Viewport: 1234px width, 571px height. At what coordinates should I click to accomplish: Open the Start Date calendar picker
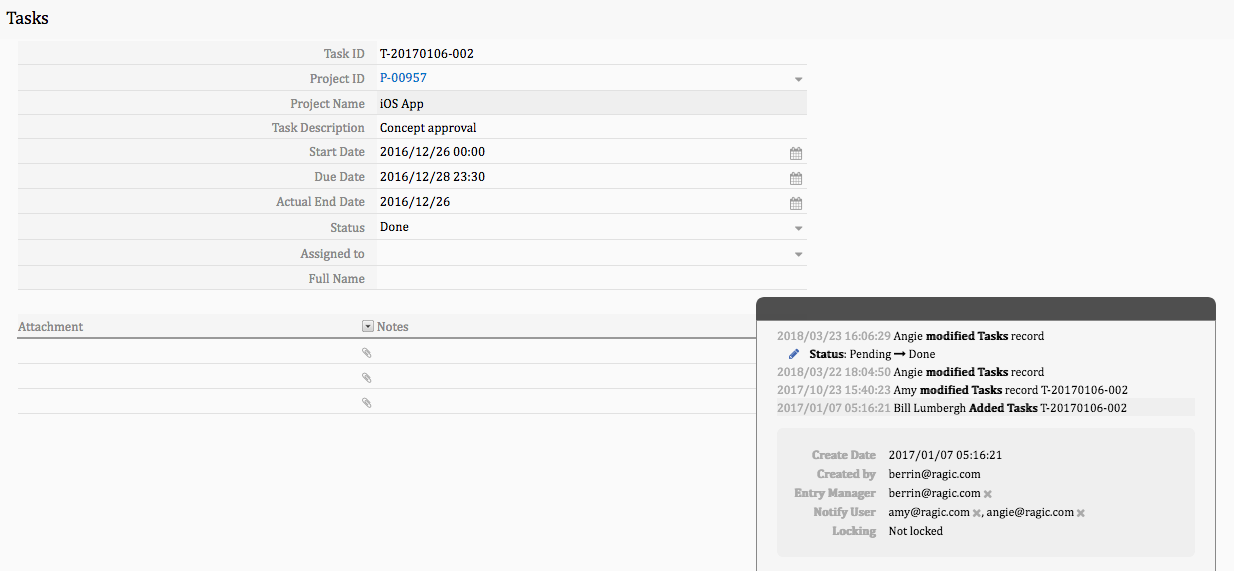coord(796,153)
